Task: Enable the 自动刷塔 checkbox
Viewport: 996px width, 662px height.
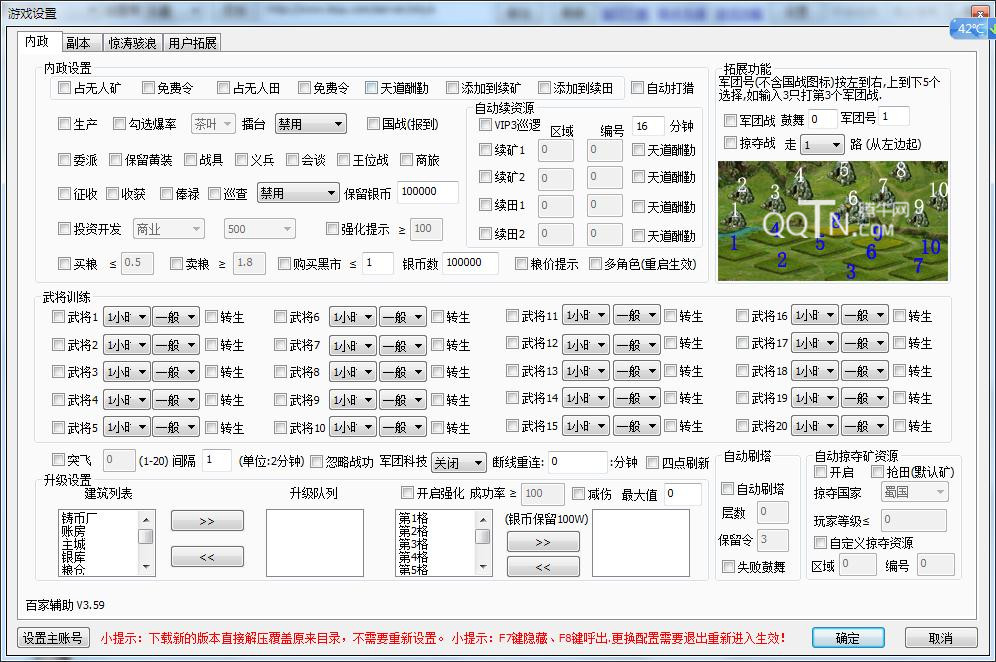Action: [728, 489]
